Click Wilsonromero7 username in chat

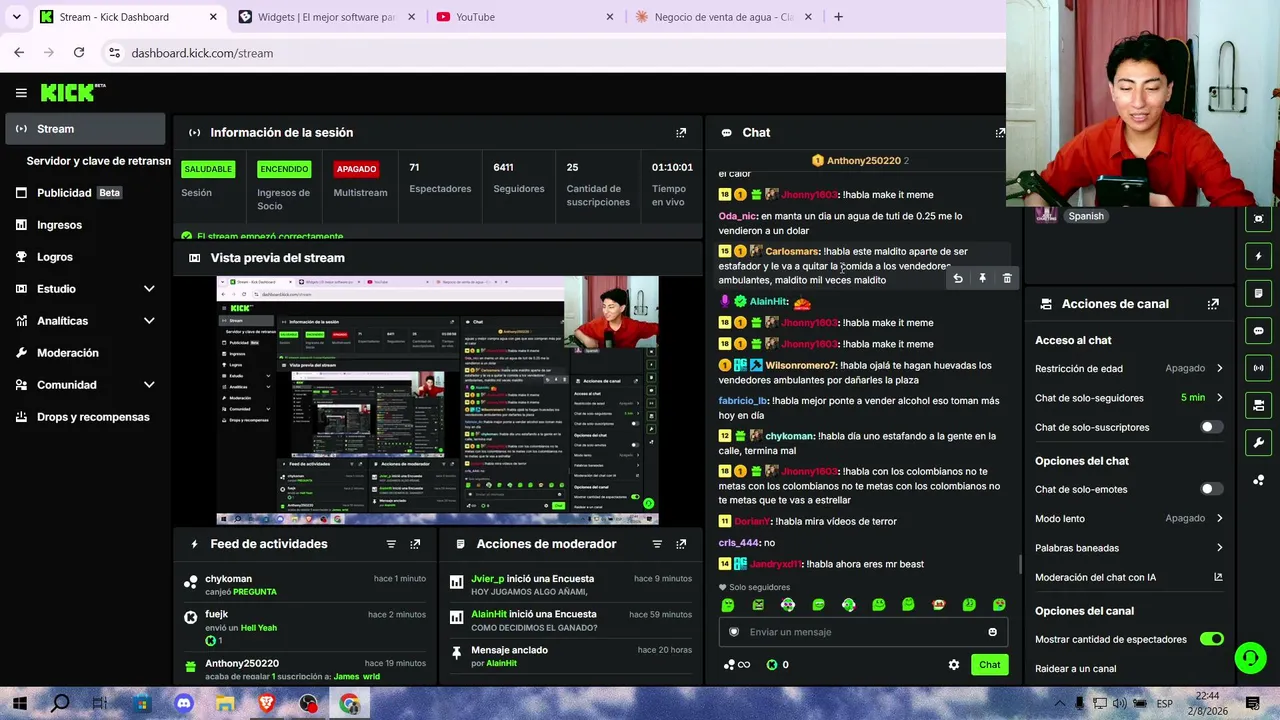point(801,365)
